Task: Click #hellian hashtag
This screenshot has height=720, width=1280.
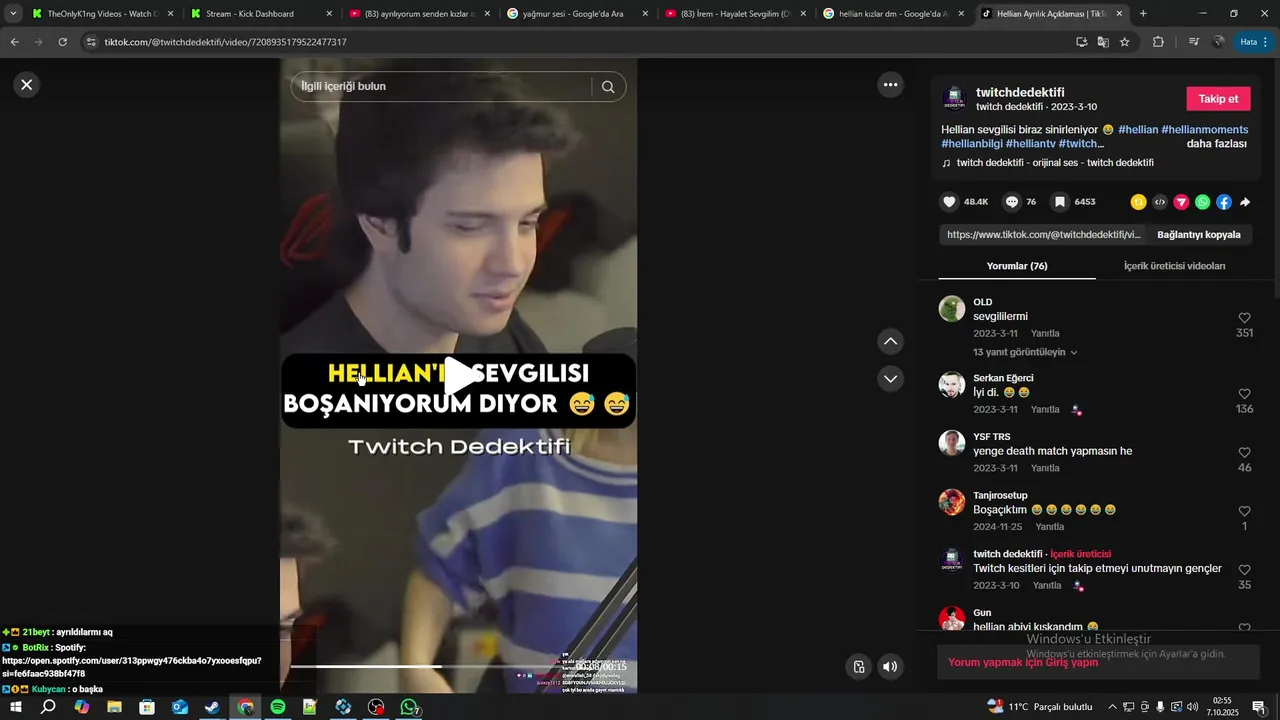Action: point(1138,130)
